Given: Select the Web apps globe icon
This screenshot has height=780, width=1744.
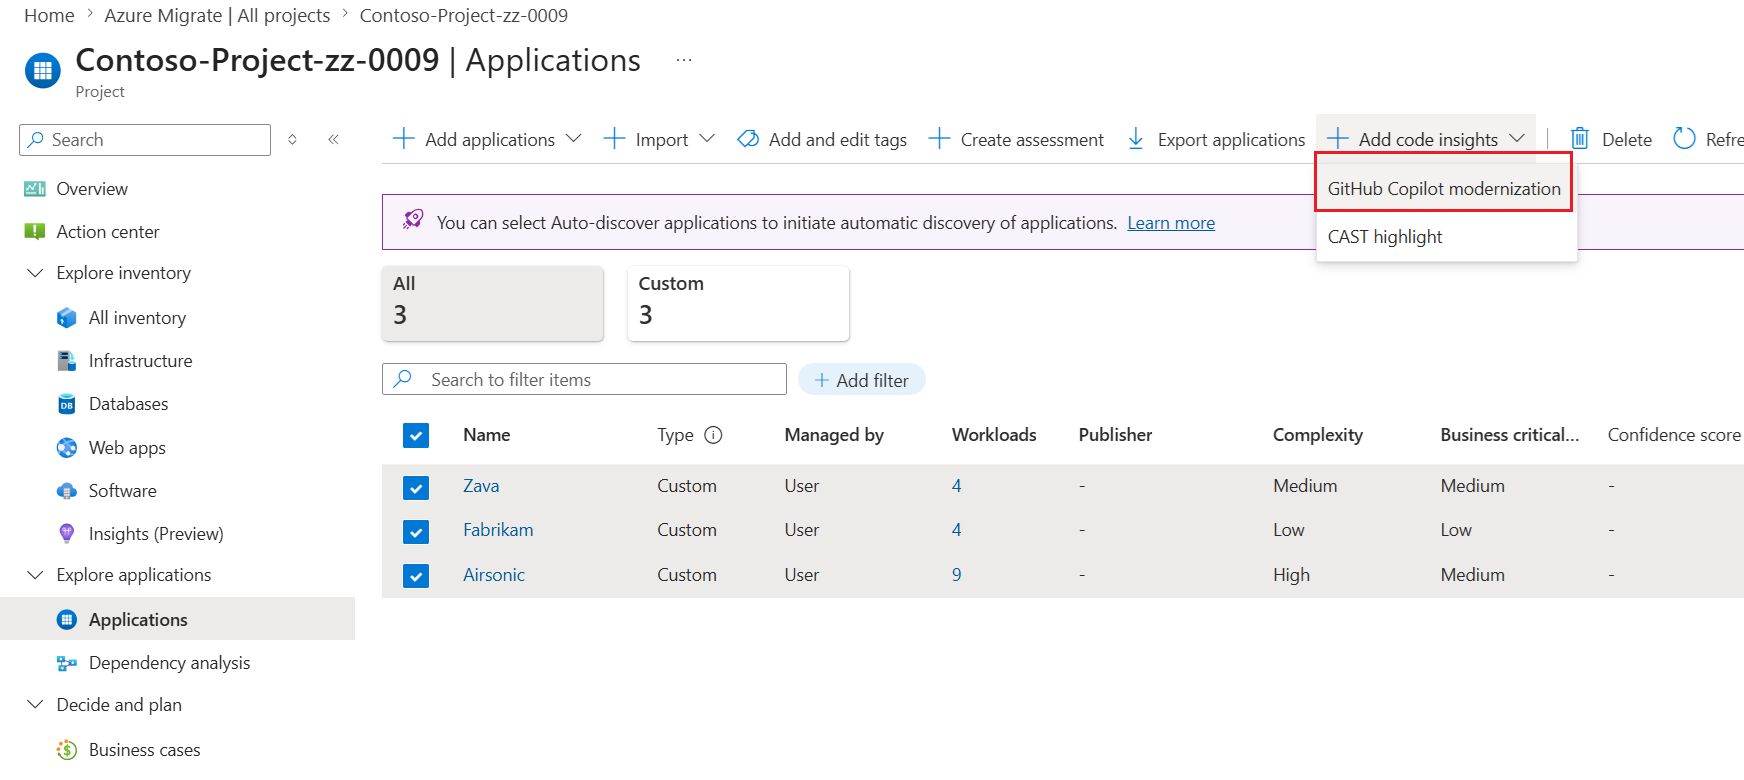Looking at the screenshot, I should click(67, 448).
